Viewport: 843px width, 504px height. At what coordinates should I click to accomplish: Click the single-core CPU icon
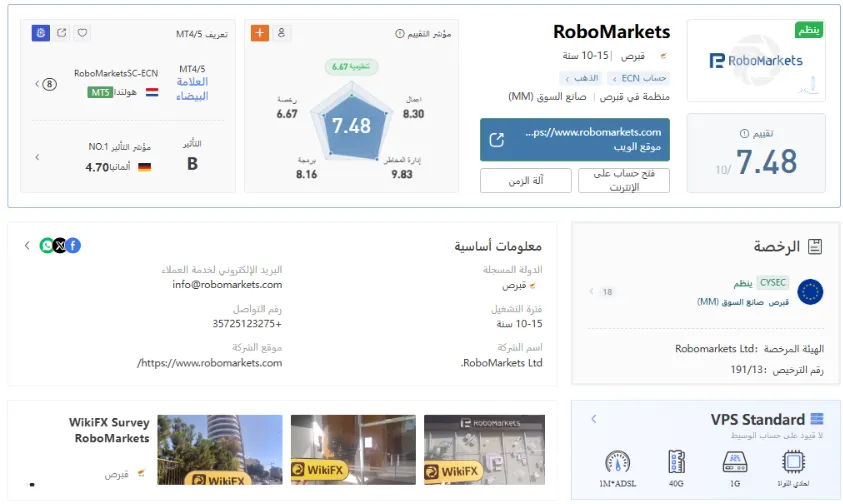pos(794,462)
